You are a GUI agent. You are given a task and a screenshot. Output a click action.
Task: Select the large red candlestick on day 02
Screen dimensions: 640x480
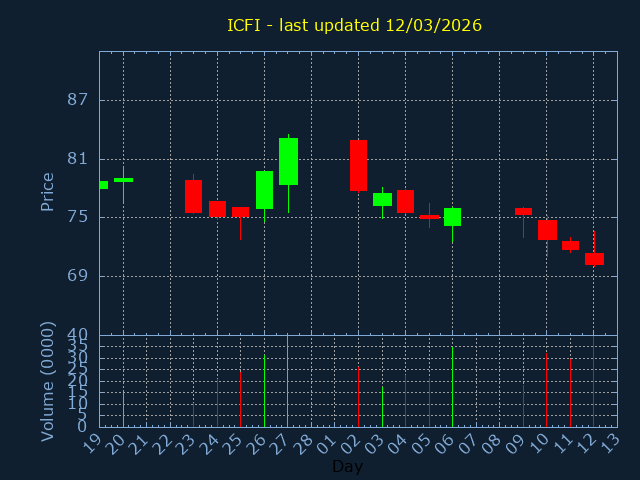(358, 165)
